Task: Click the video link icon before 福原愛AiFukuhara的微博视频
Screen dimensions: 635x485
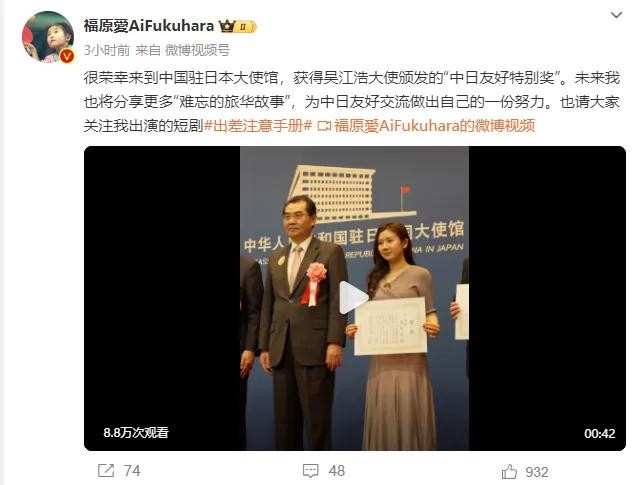Action: coord(324,126)
